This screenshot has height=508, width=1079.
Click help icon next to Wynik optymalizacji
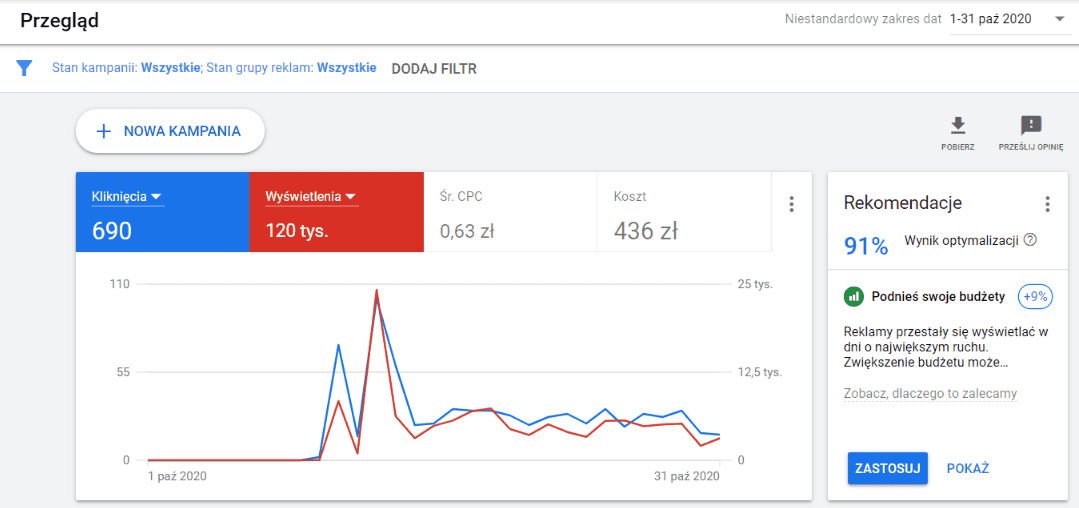[x=1030, y=240]
